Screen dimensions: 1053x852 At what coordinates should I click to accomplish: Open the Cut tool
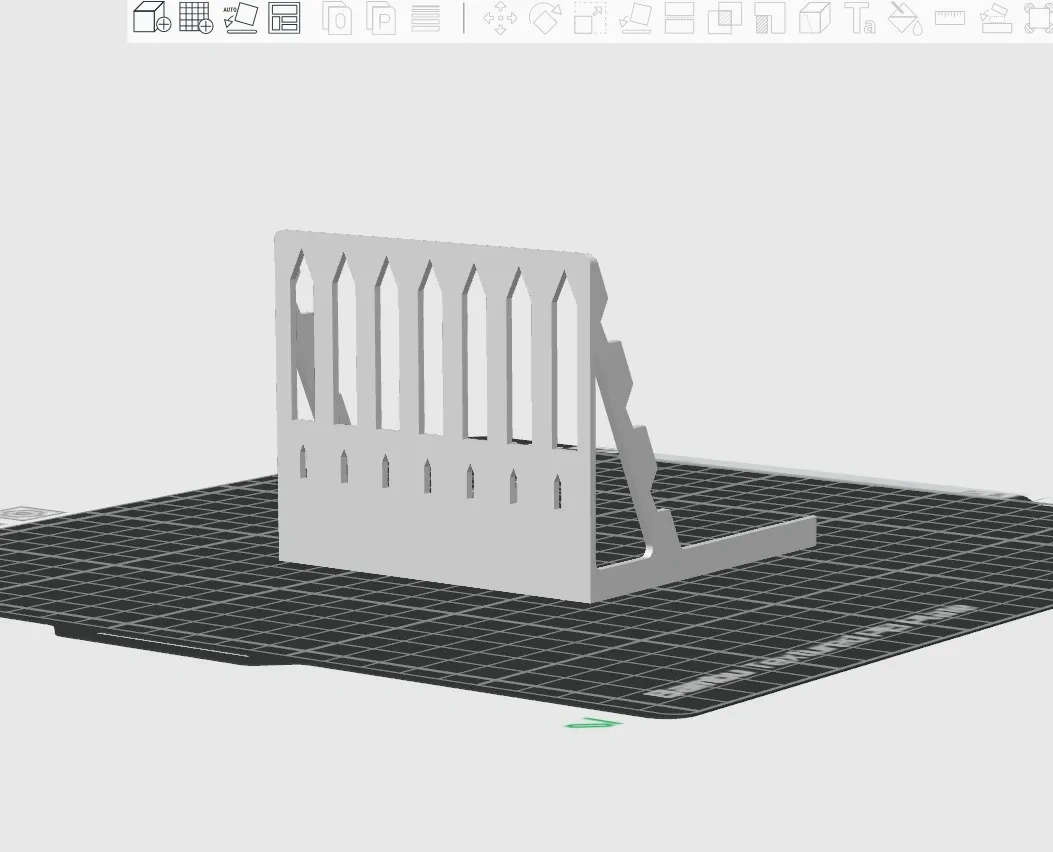click(679, 18)
